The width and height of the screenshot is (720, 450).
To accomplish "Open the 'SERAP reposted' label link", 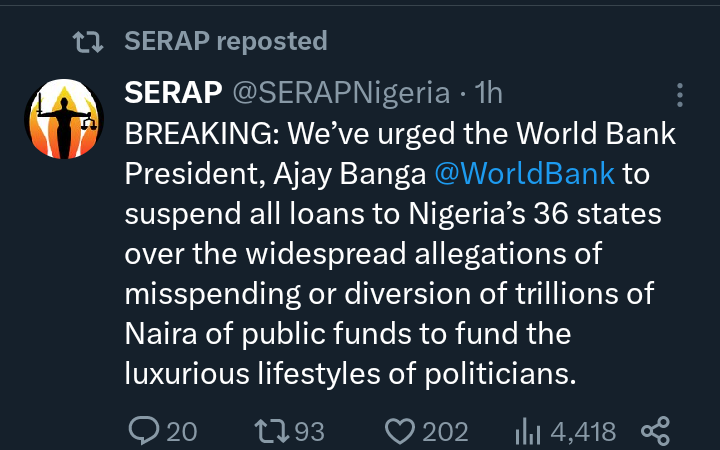I will point(226,41).
